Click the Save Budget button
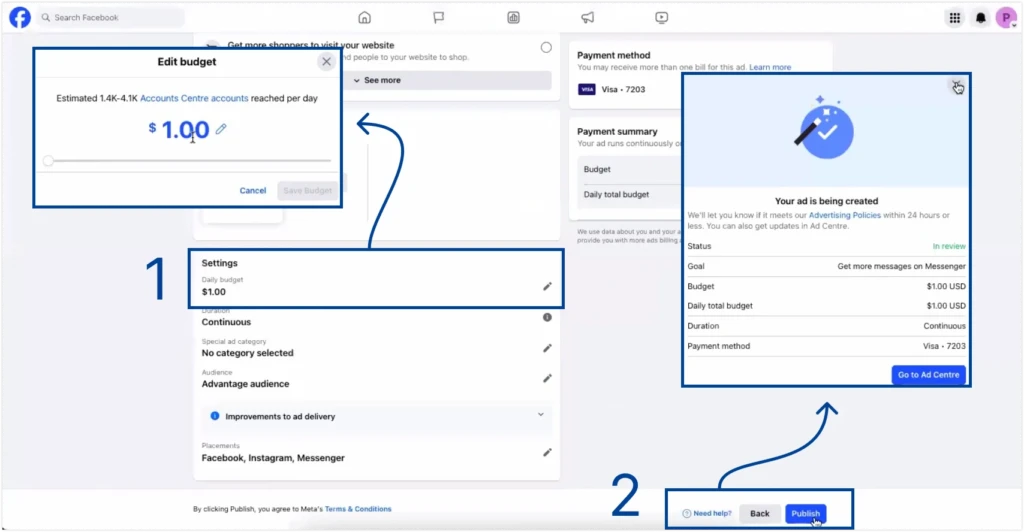 [308, 191]
